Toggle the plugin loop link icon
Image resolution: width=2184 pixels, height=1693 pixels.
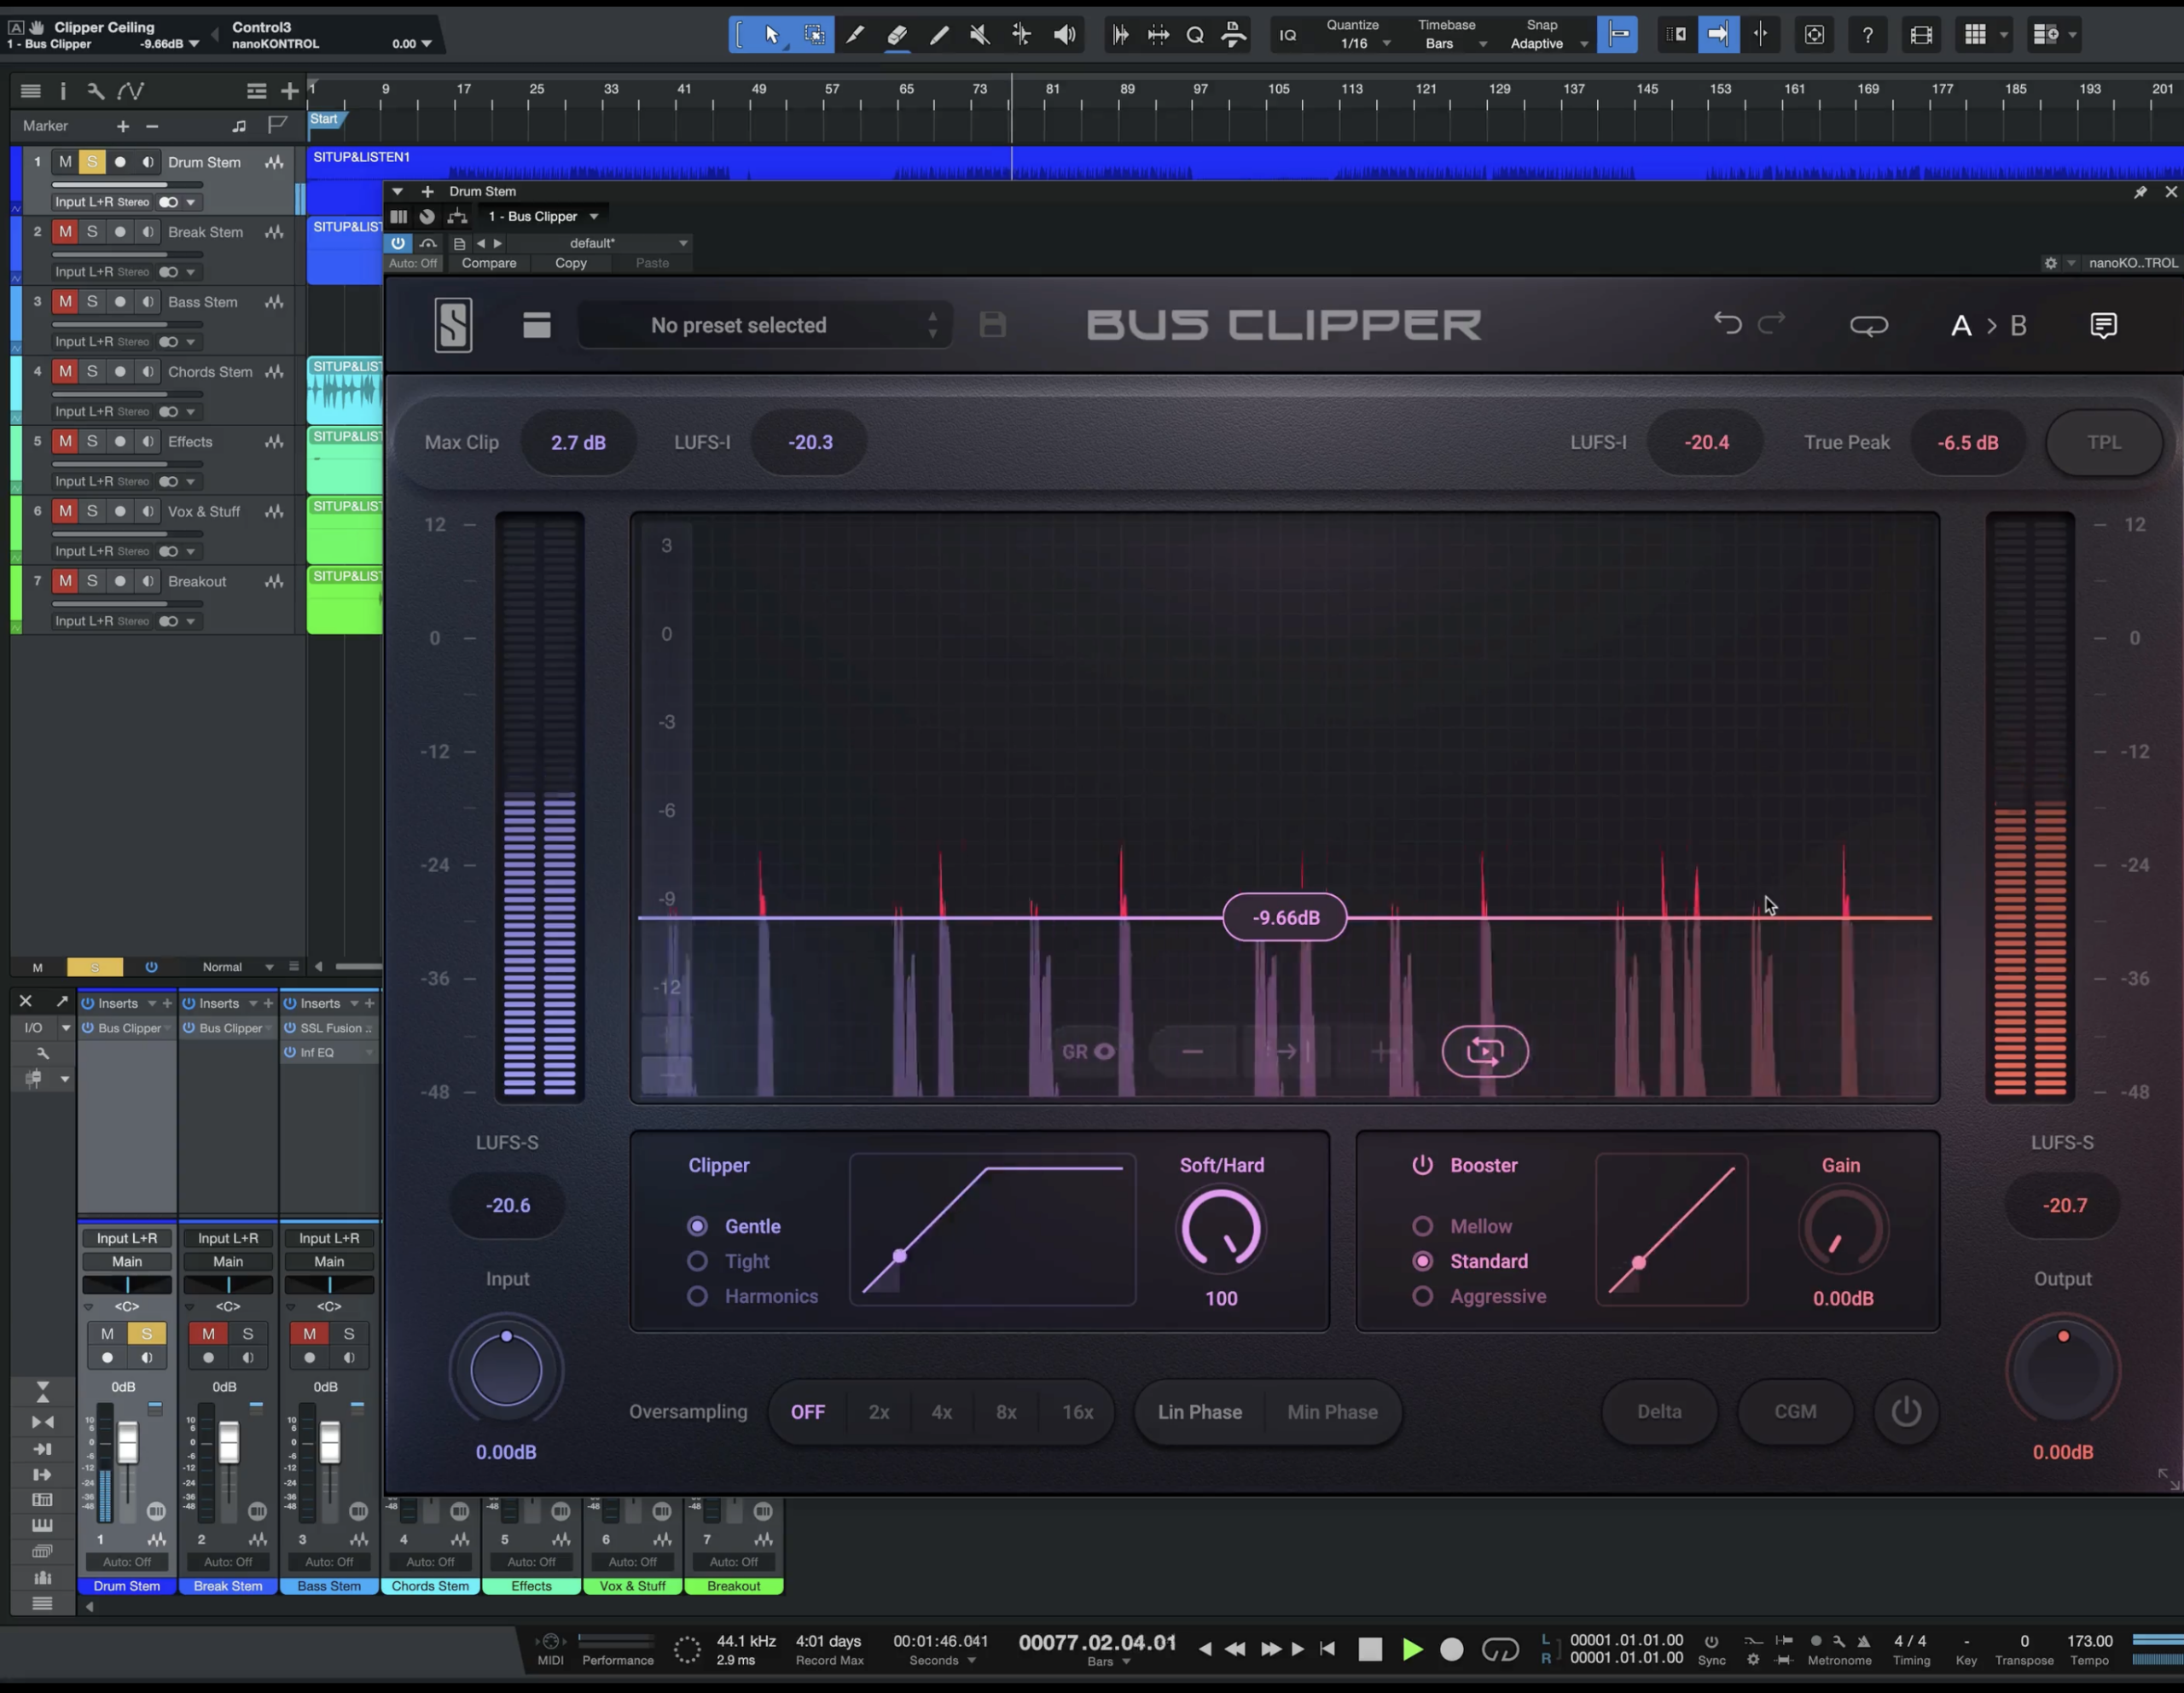click(x=1868, y=325)
